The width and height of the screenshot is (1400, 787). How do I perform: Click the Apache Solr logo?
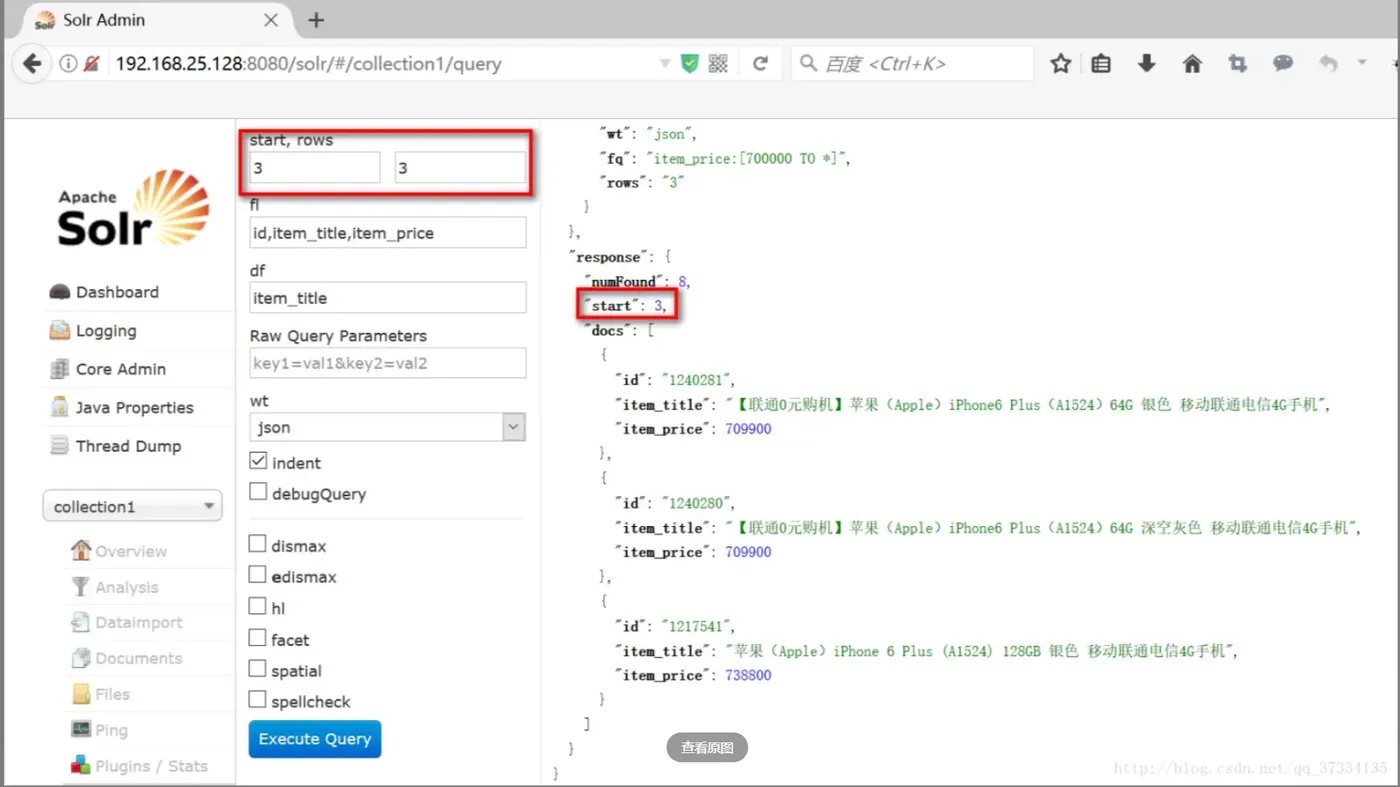point(133,208)
